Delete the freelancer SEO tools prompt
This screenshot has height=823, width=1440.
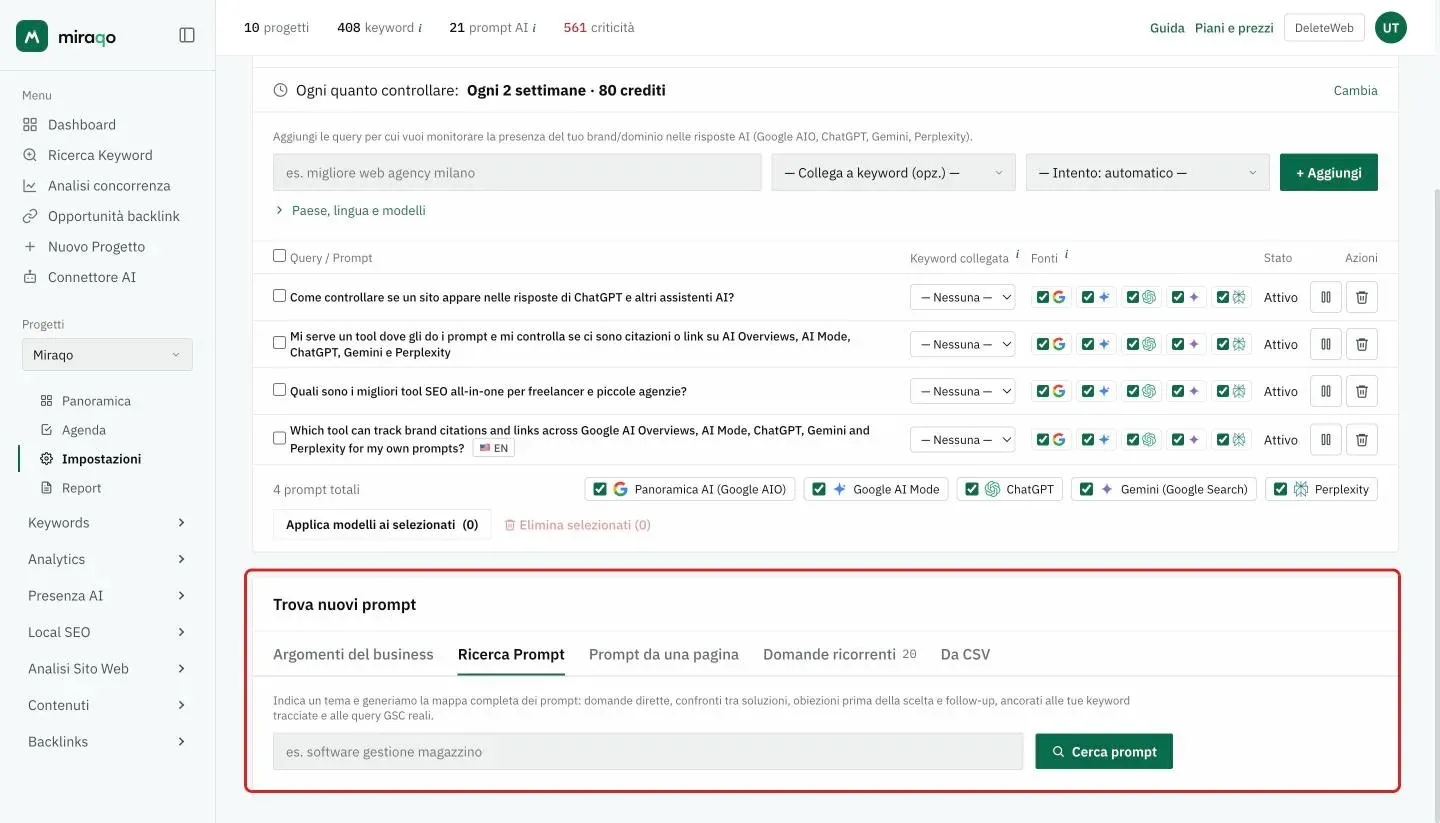click(1361, 391)
